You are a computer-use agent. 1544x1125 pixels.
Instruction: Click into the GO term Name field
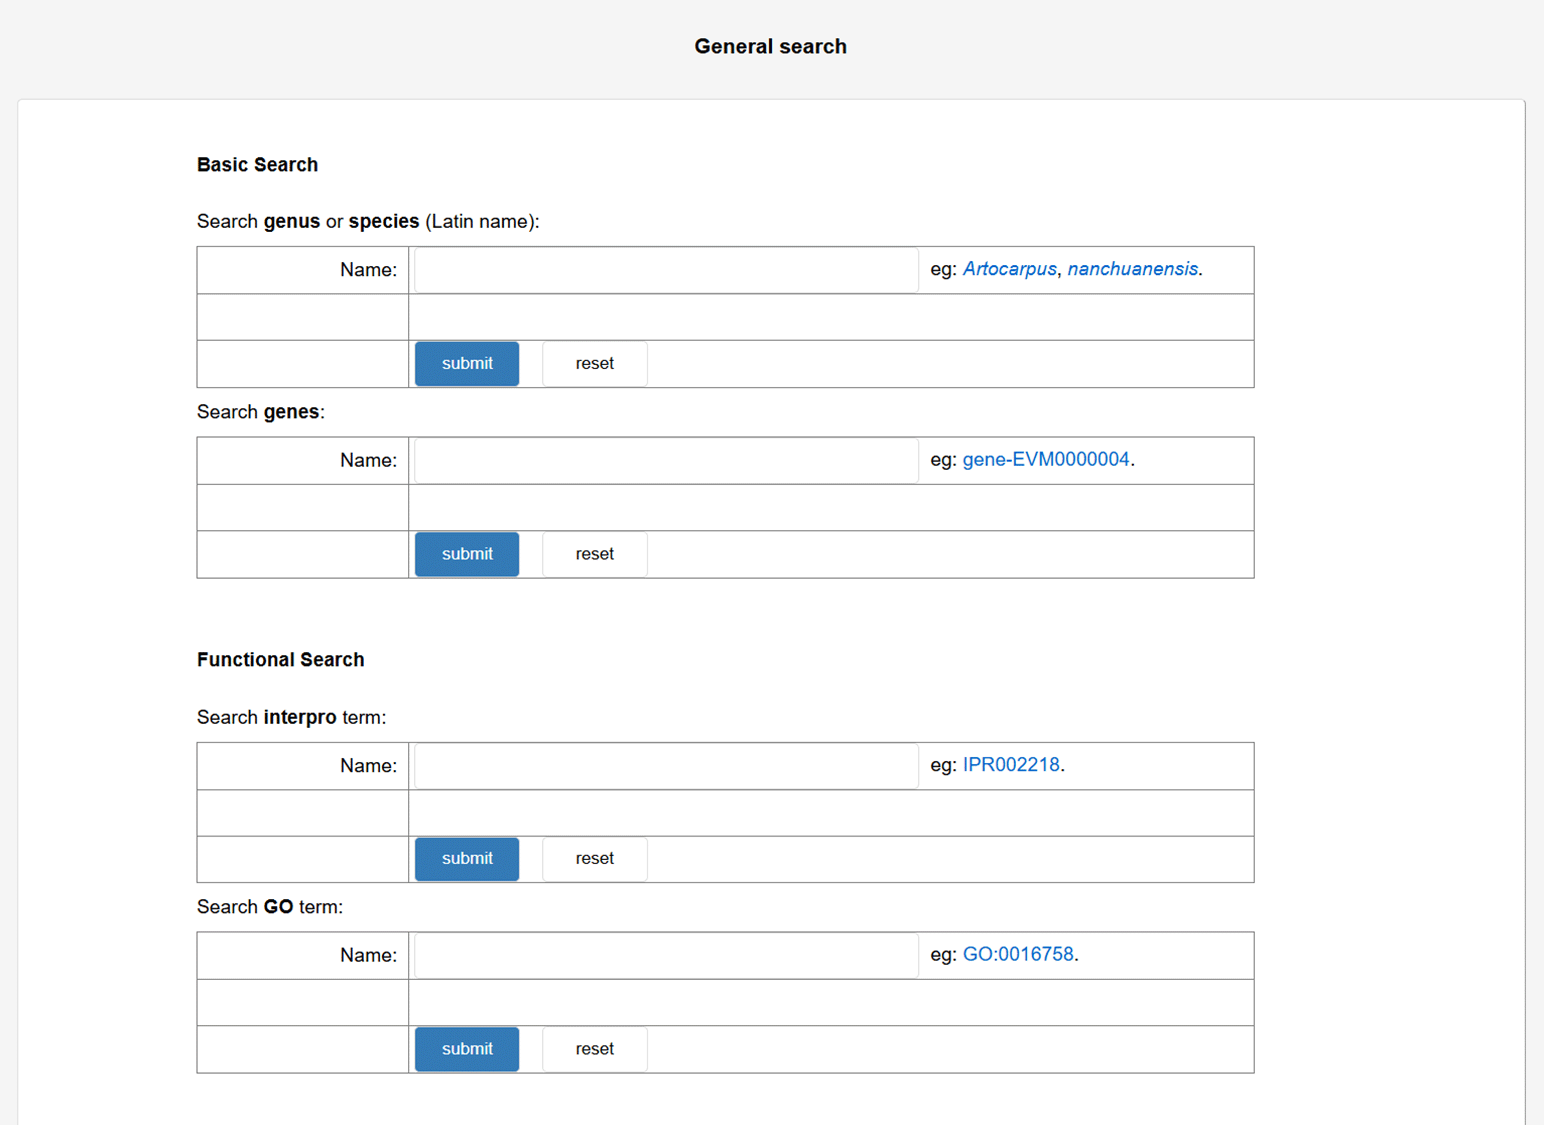pos(666,956)
